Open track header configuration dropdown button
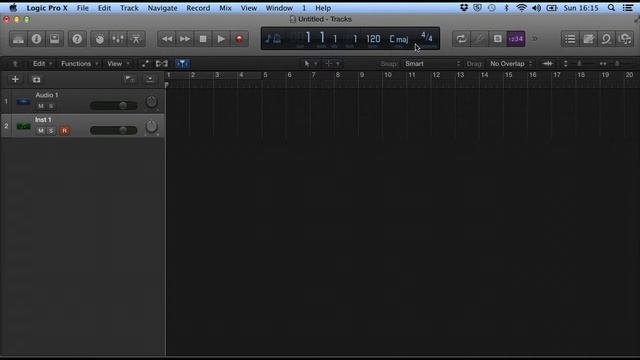640x360 pixels. (x=150, y=79)
